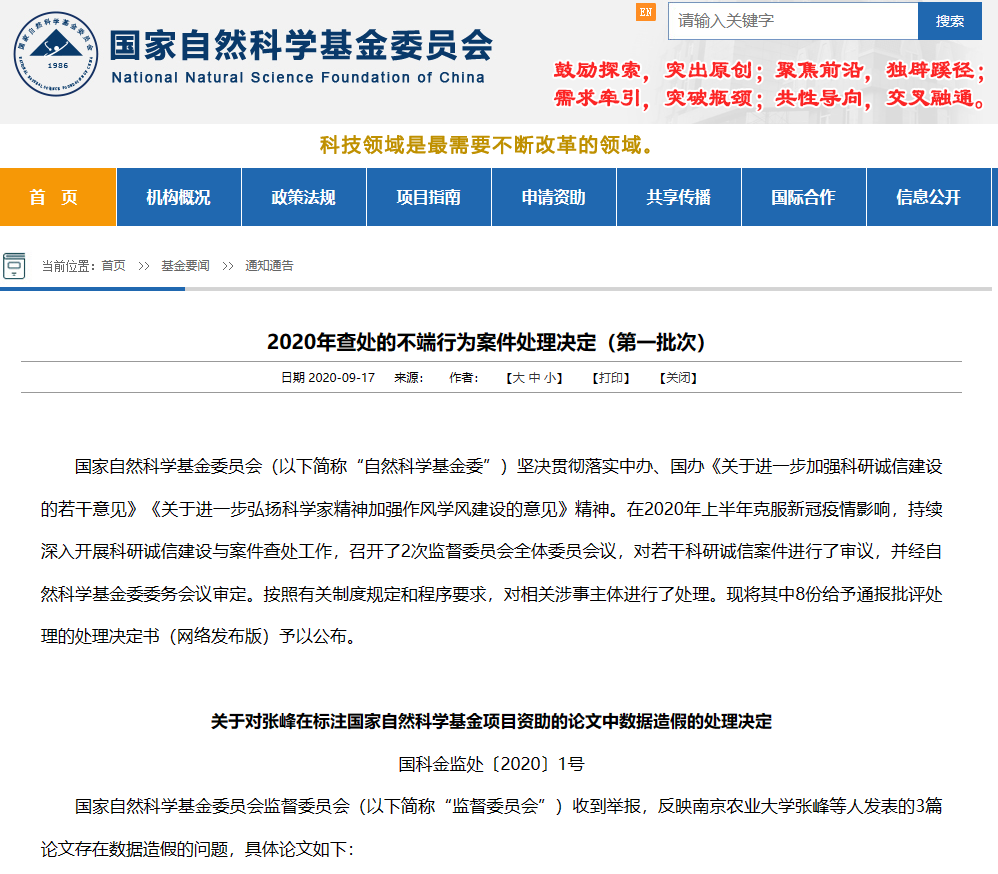
Task: Open the 机构概况 navigation menu
Action: point(179,197)
